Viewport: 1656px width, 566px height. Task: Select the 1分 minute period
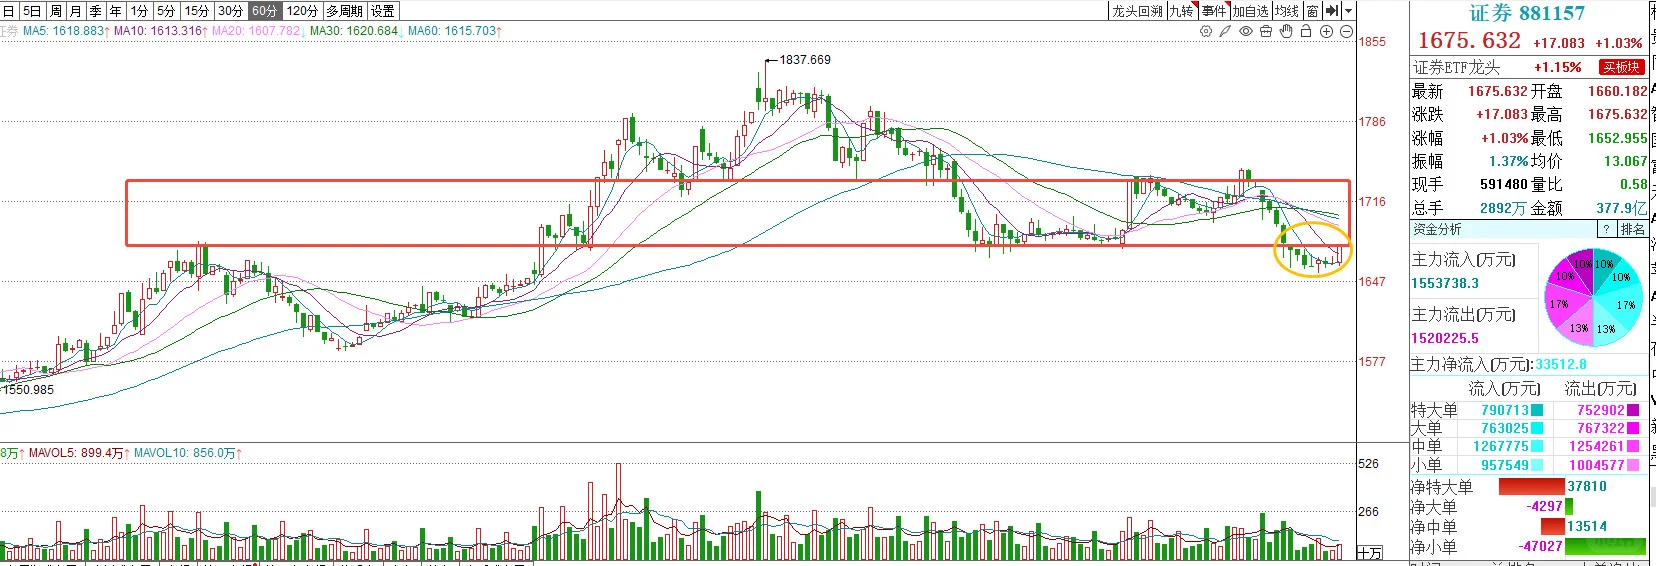pyautogui.click(x=139, y=11)
